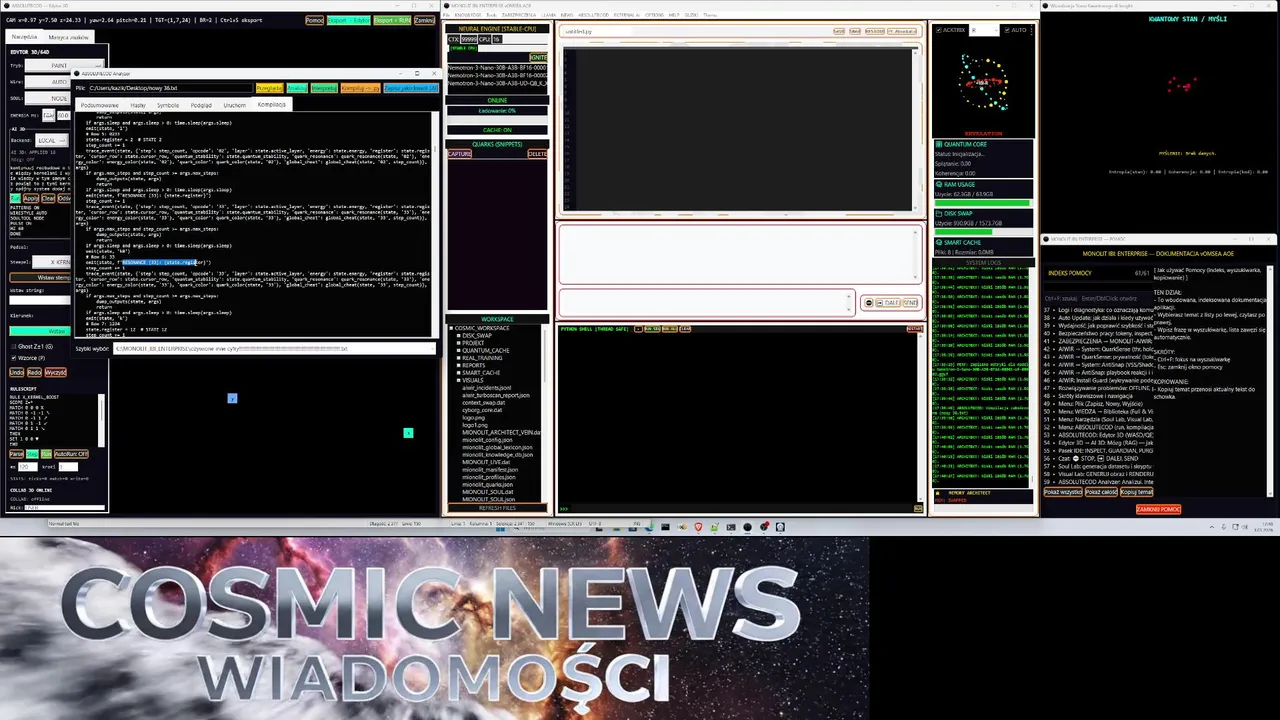Collapse the COSMIC_WORKSPACE root node
The width and height of the screenshot is (1280, 720).
point(451,328)
